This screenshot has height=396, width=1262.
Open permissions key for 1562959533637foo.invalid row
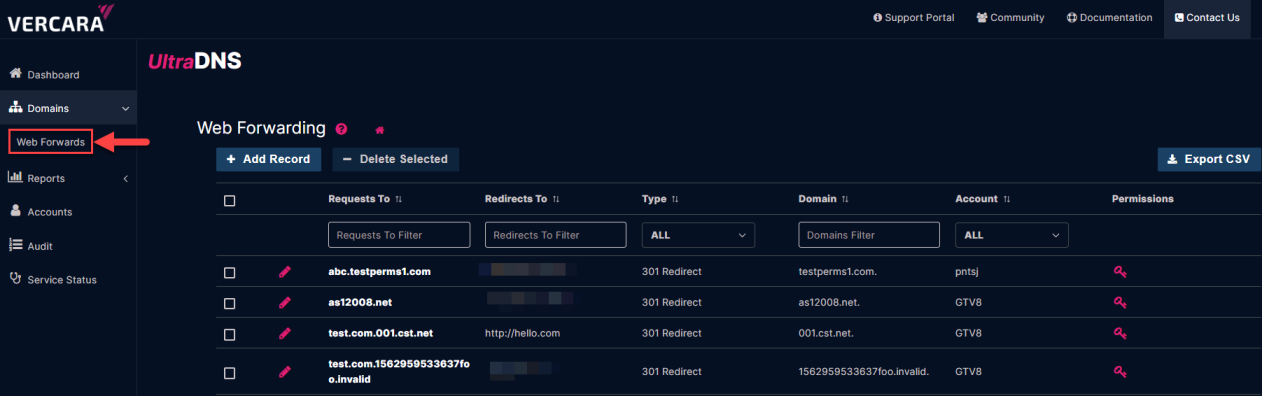(1120, 372)
